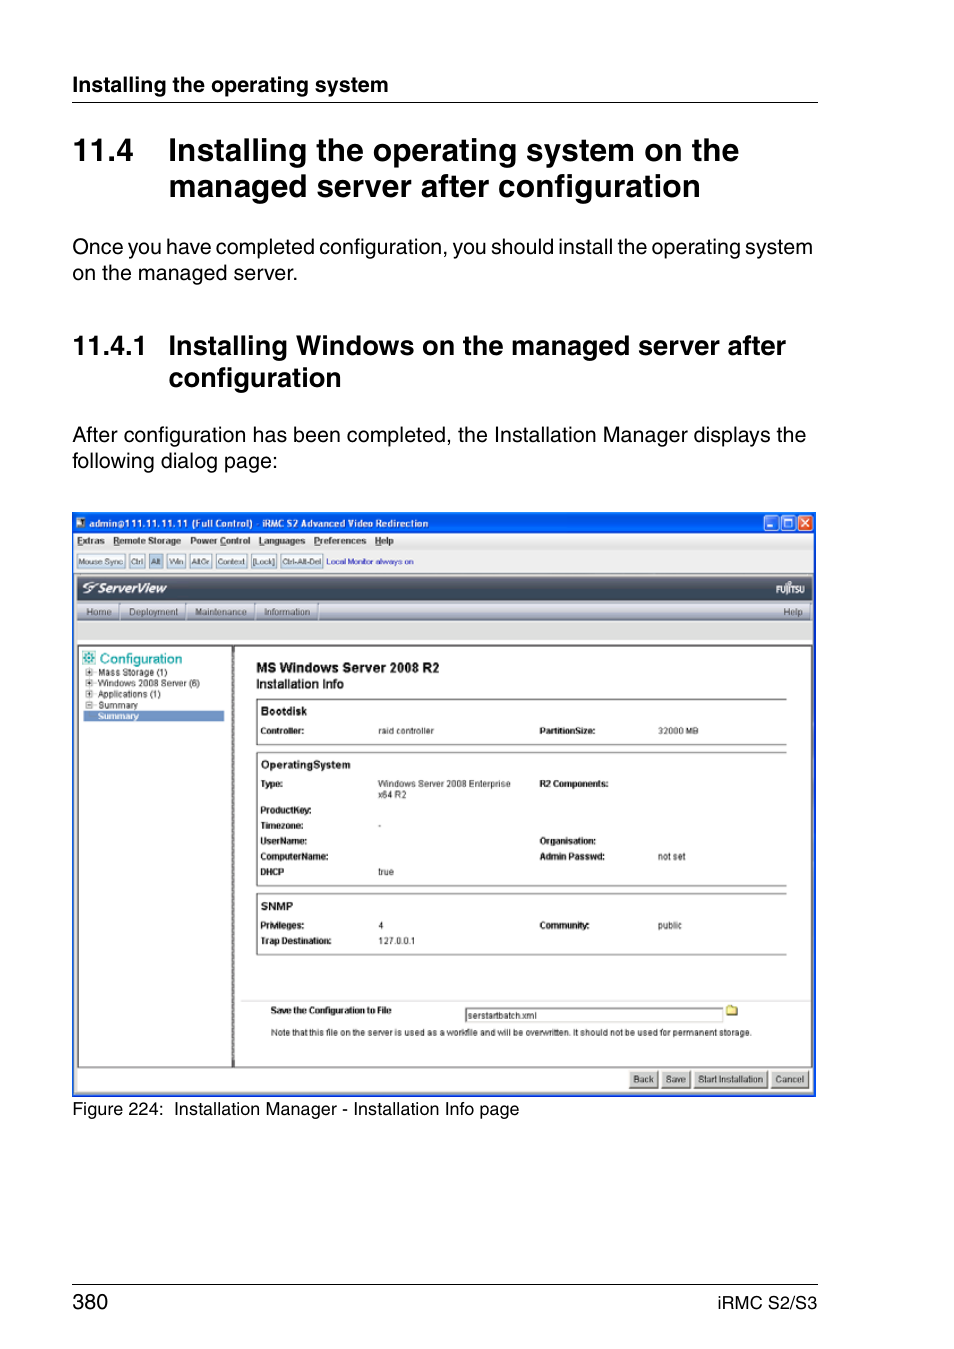Click the Cancel button
The image size is (954, 1349).
click(790, 1079)
